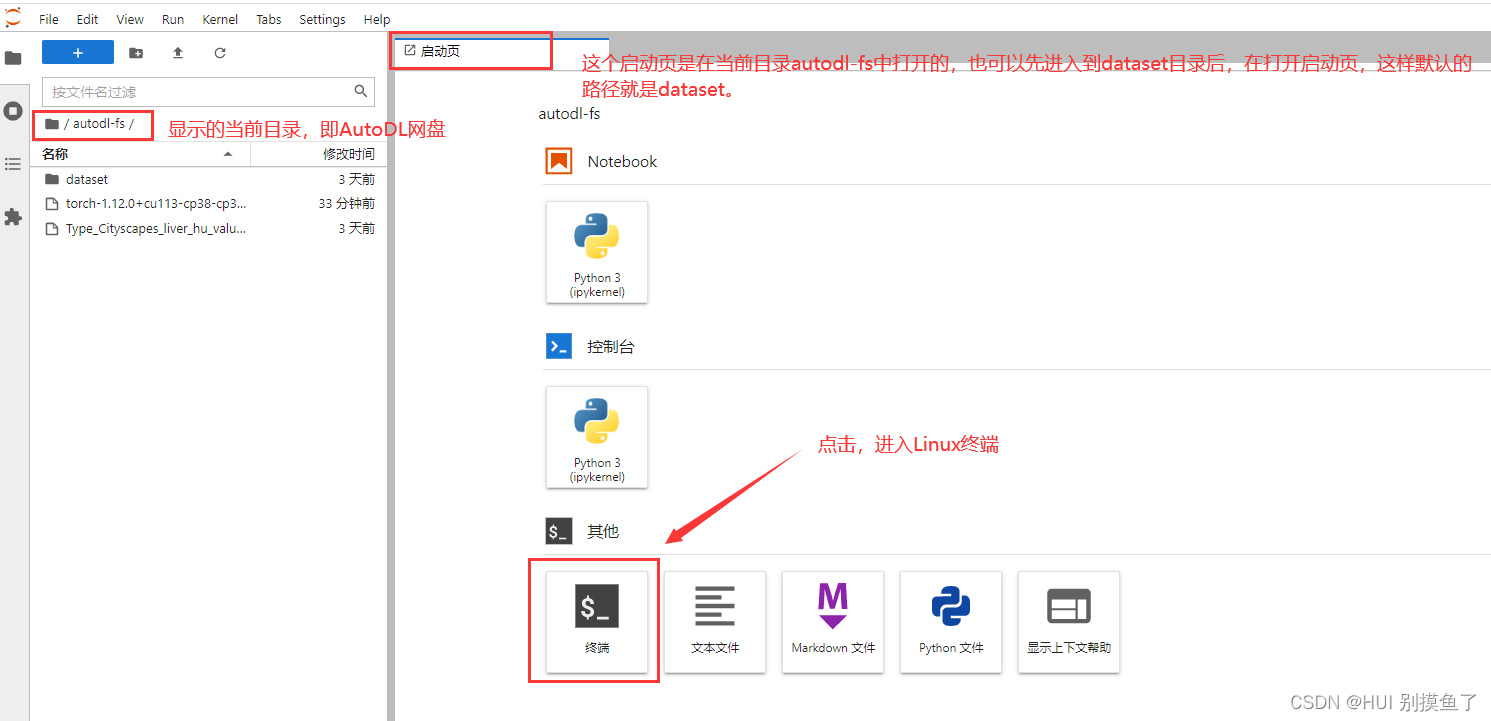This screenshot has height=721, width=1491.
Task: Create a new Markdown 文件
Action: 833,622
